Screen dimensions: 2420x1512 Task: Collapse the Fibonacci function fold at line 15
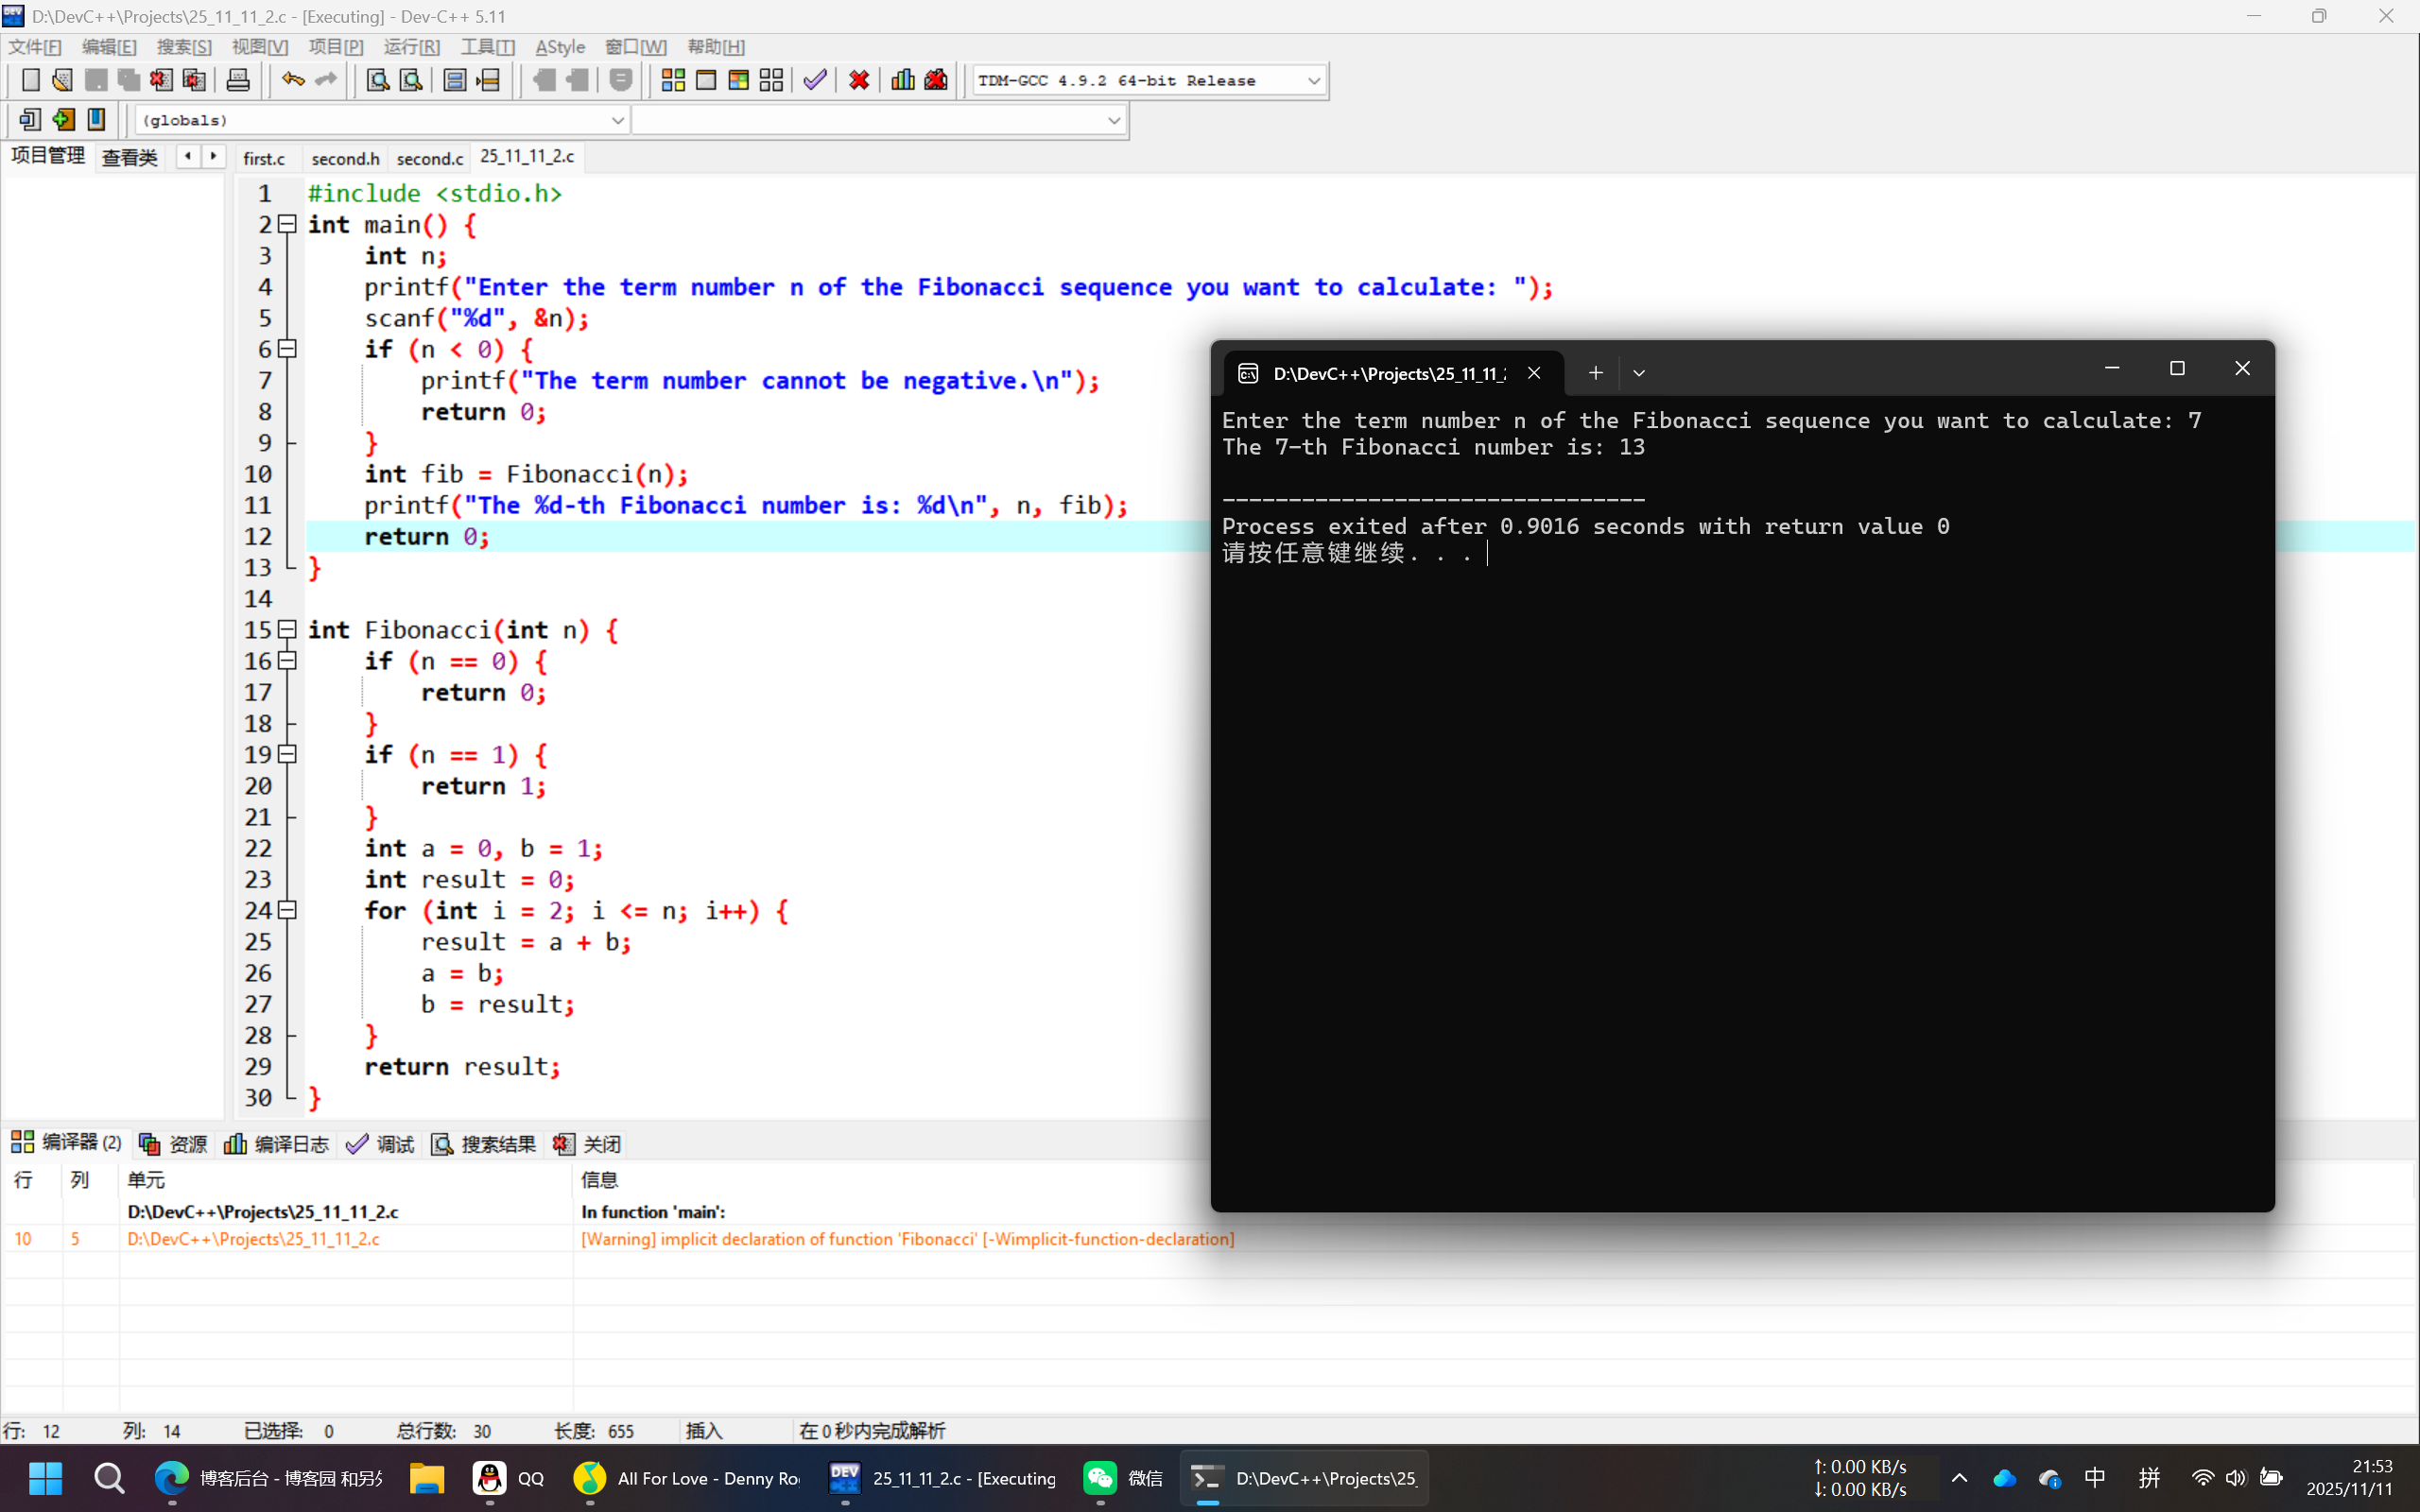287,629
